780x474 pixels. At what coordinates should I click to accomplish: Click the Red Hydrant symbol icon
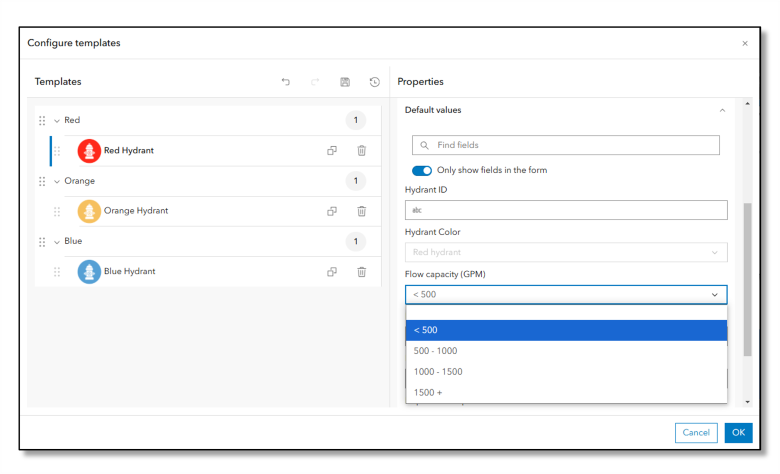tap(89, 151)
